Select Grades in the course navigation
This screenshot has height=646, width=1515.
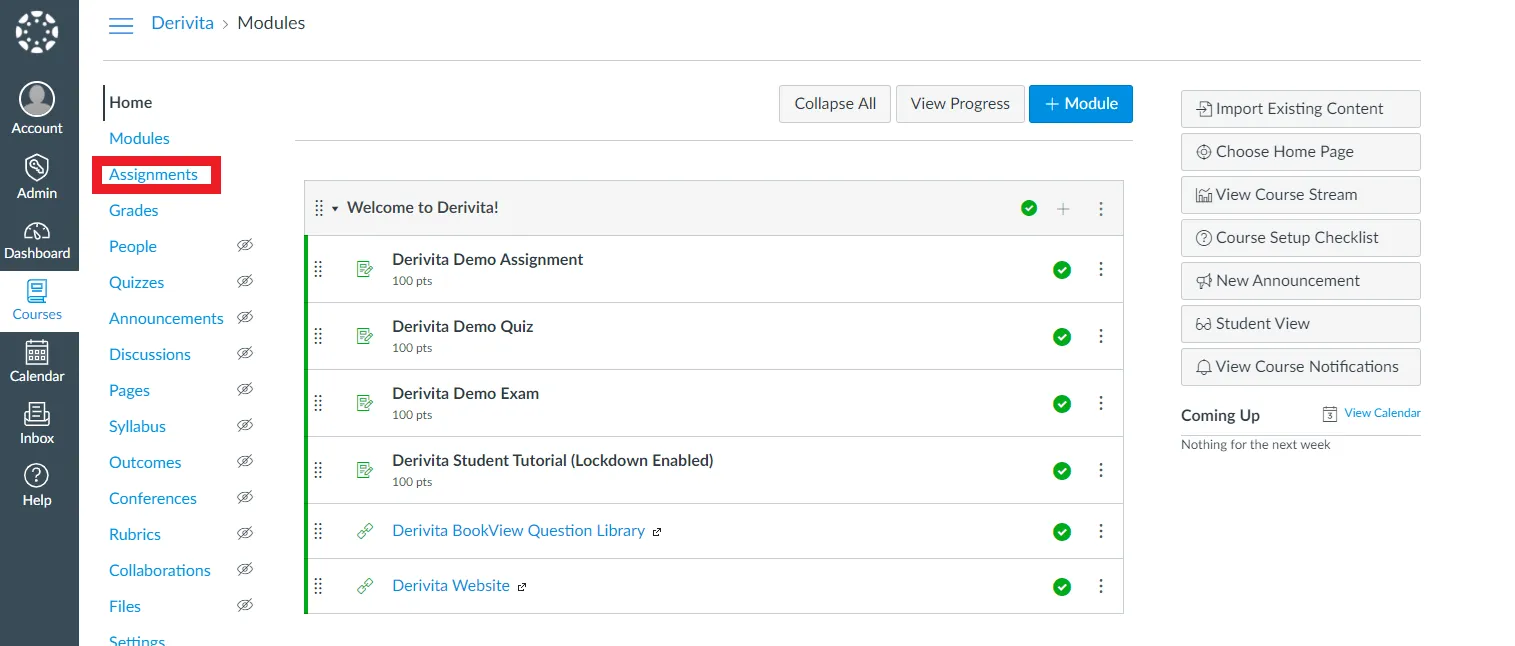[133, 210]
